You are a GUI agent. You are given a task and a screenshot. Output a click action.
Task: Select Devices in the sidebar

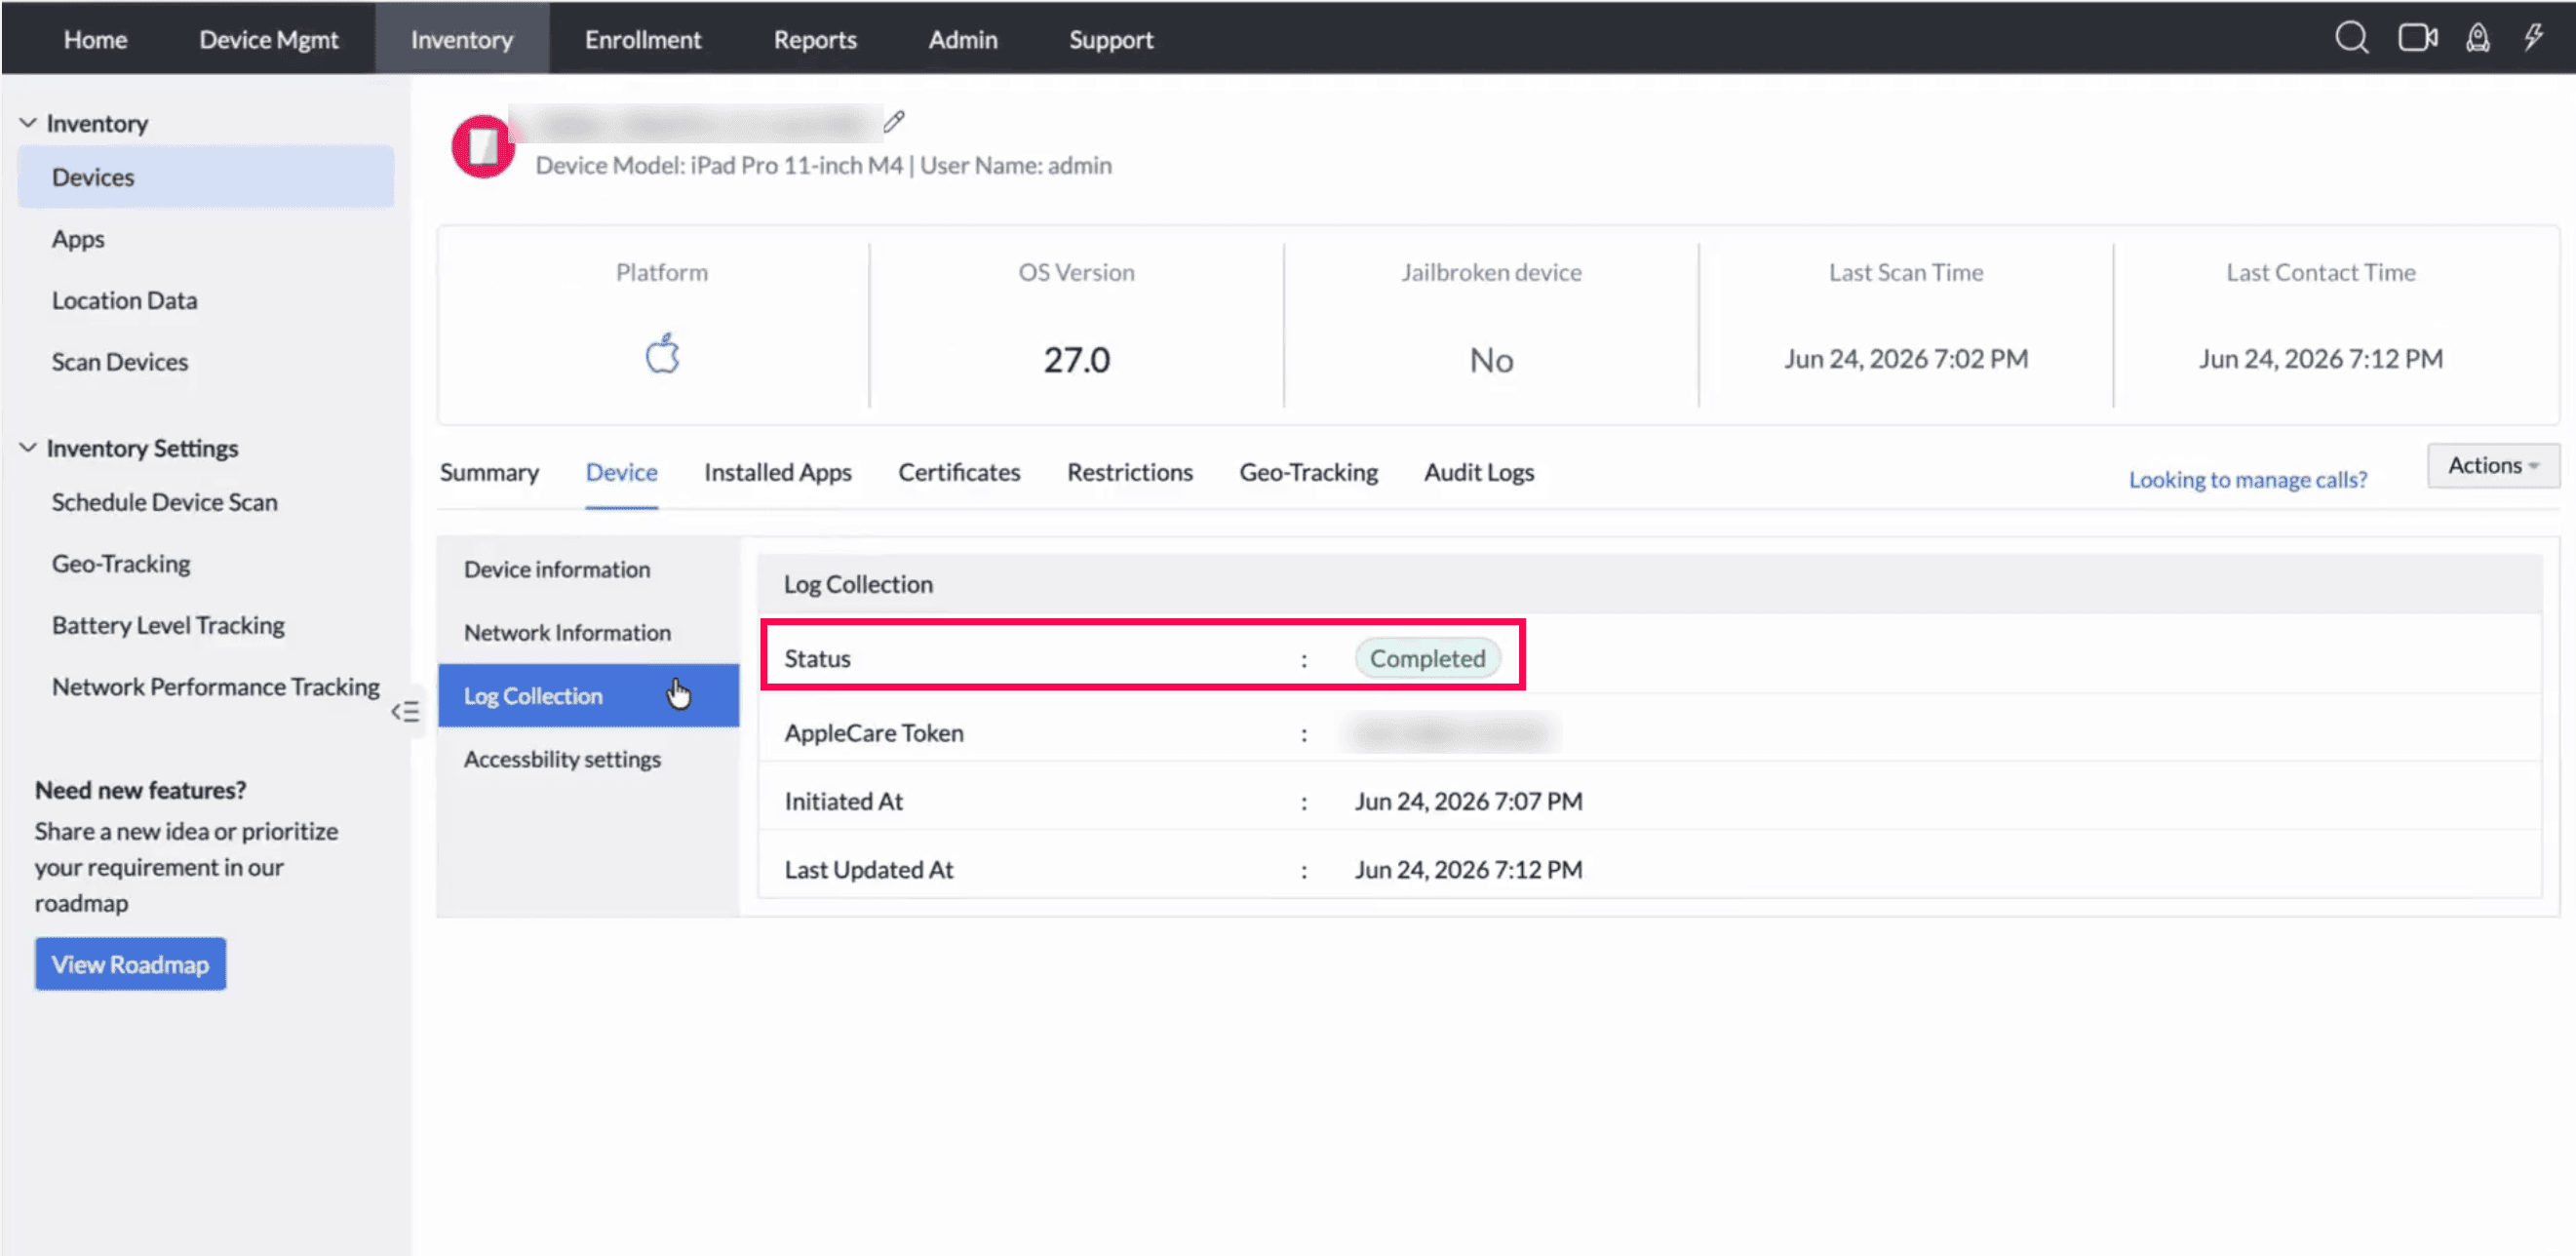[x=205, y=176]
